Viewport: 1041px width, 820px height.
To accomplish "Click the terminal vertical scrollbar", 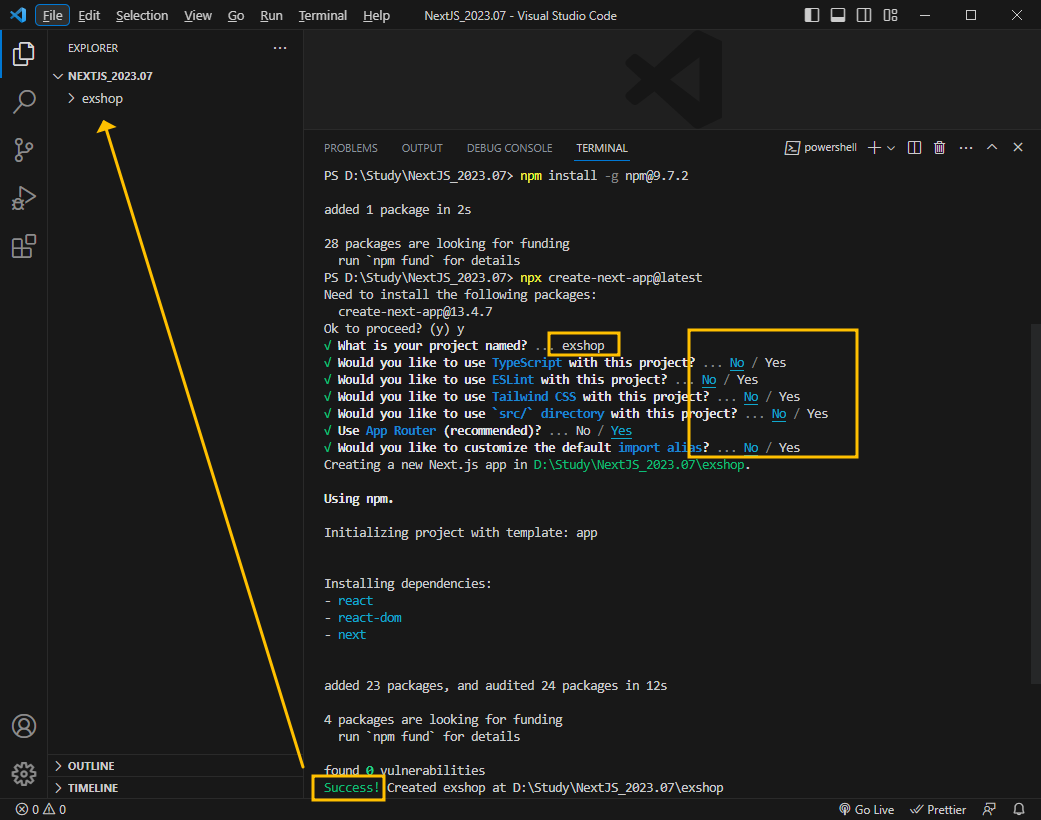I will 1036,503.
